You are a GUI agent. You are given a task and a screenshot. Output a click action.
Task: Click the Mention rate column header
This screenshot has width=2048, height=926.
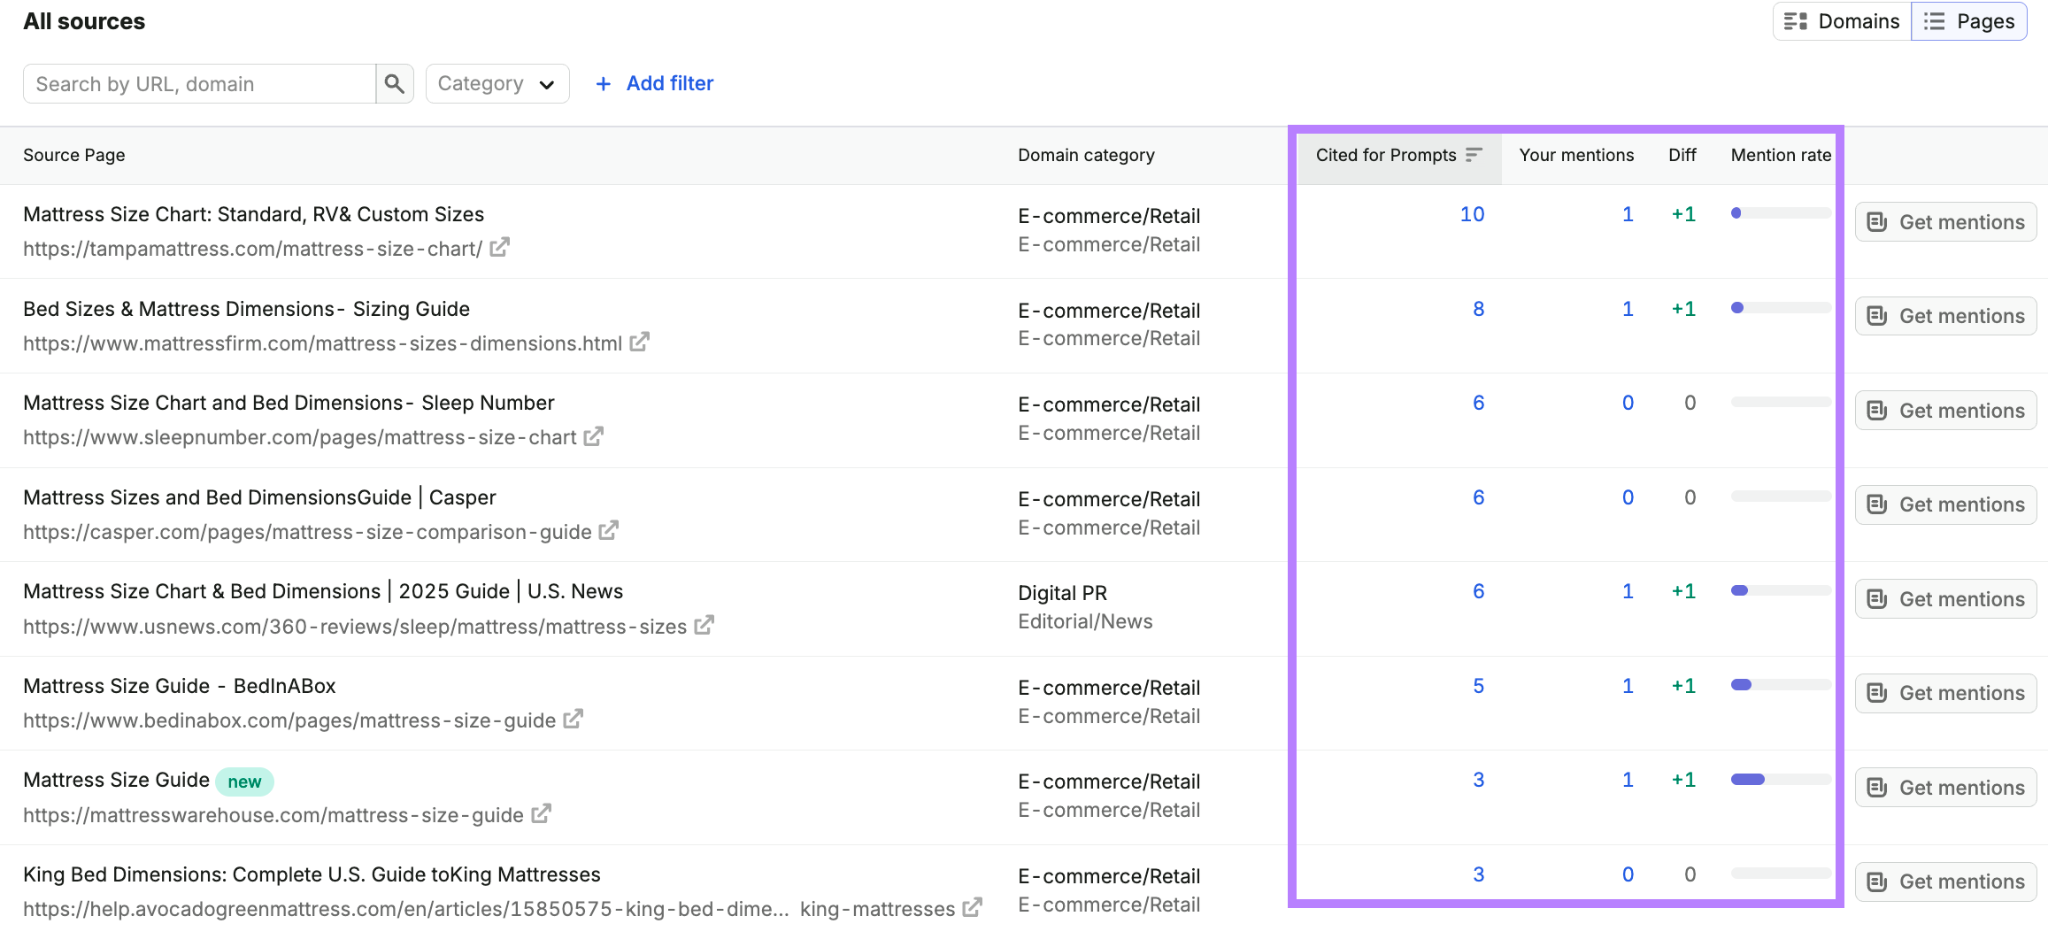pos(1781,155)
